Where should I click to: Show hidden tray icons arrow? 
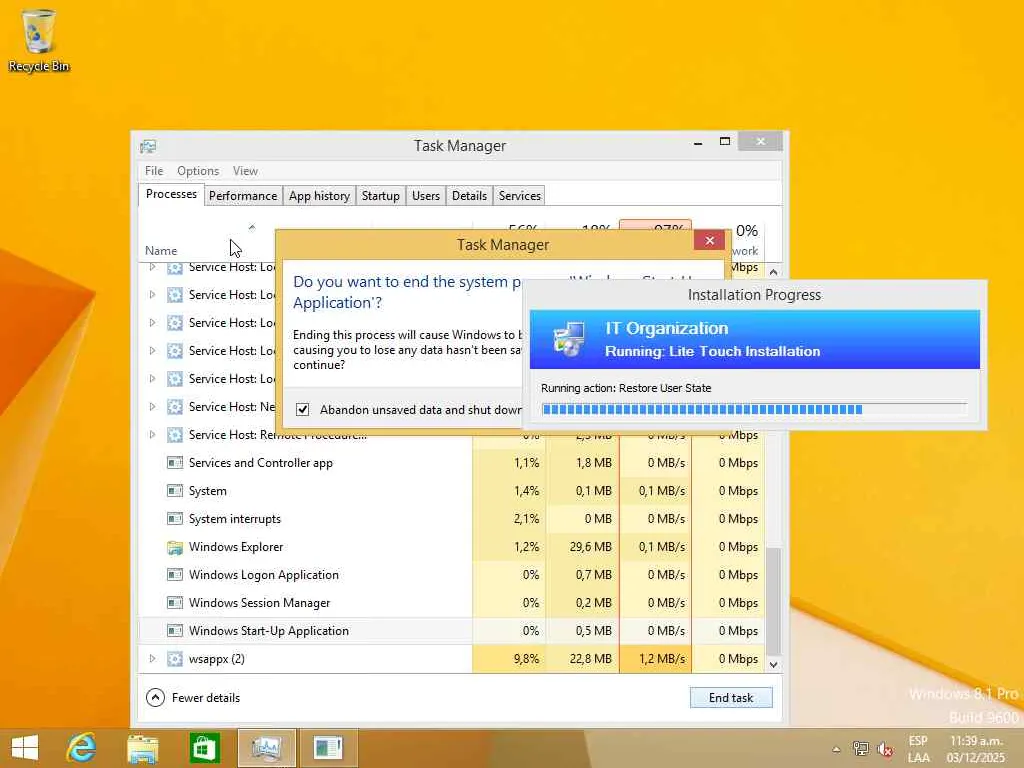pos(837,750)
